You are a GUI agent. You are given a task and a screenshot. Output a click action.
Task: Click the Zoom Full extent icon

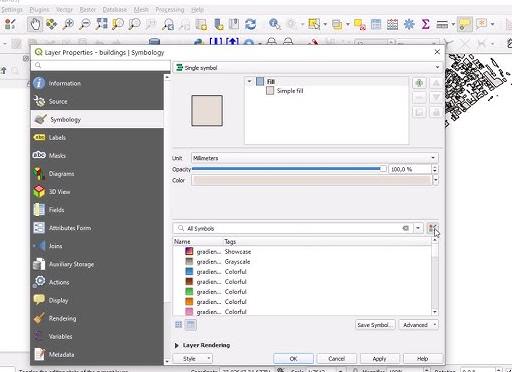(x=101, y=24)
